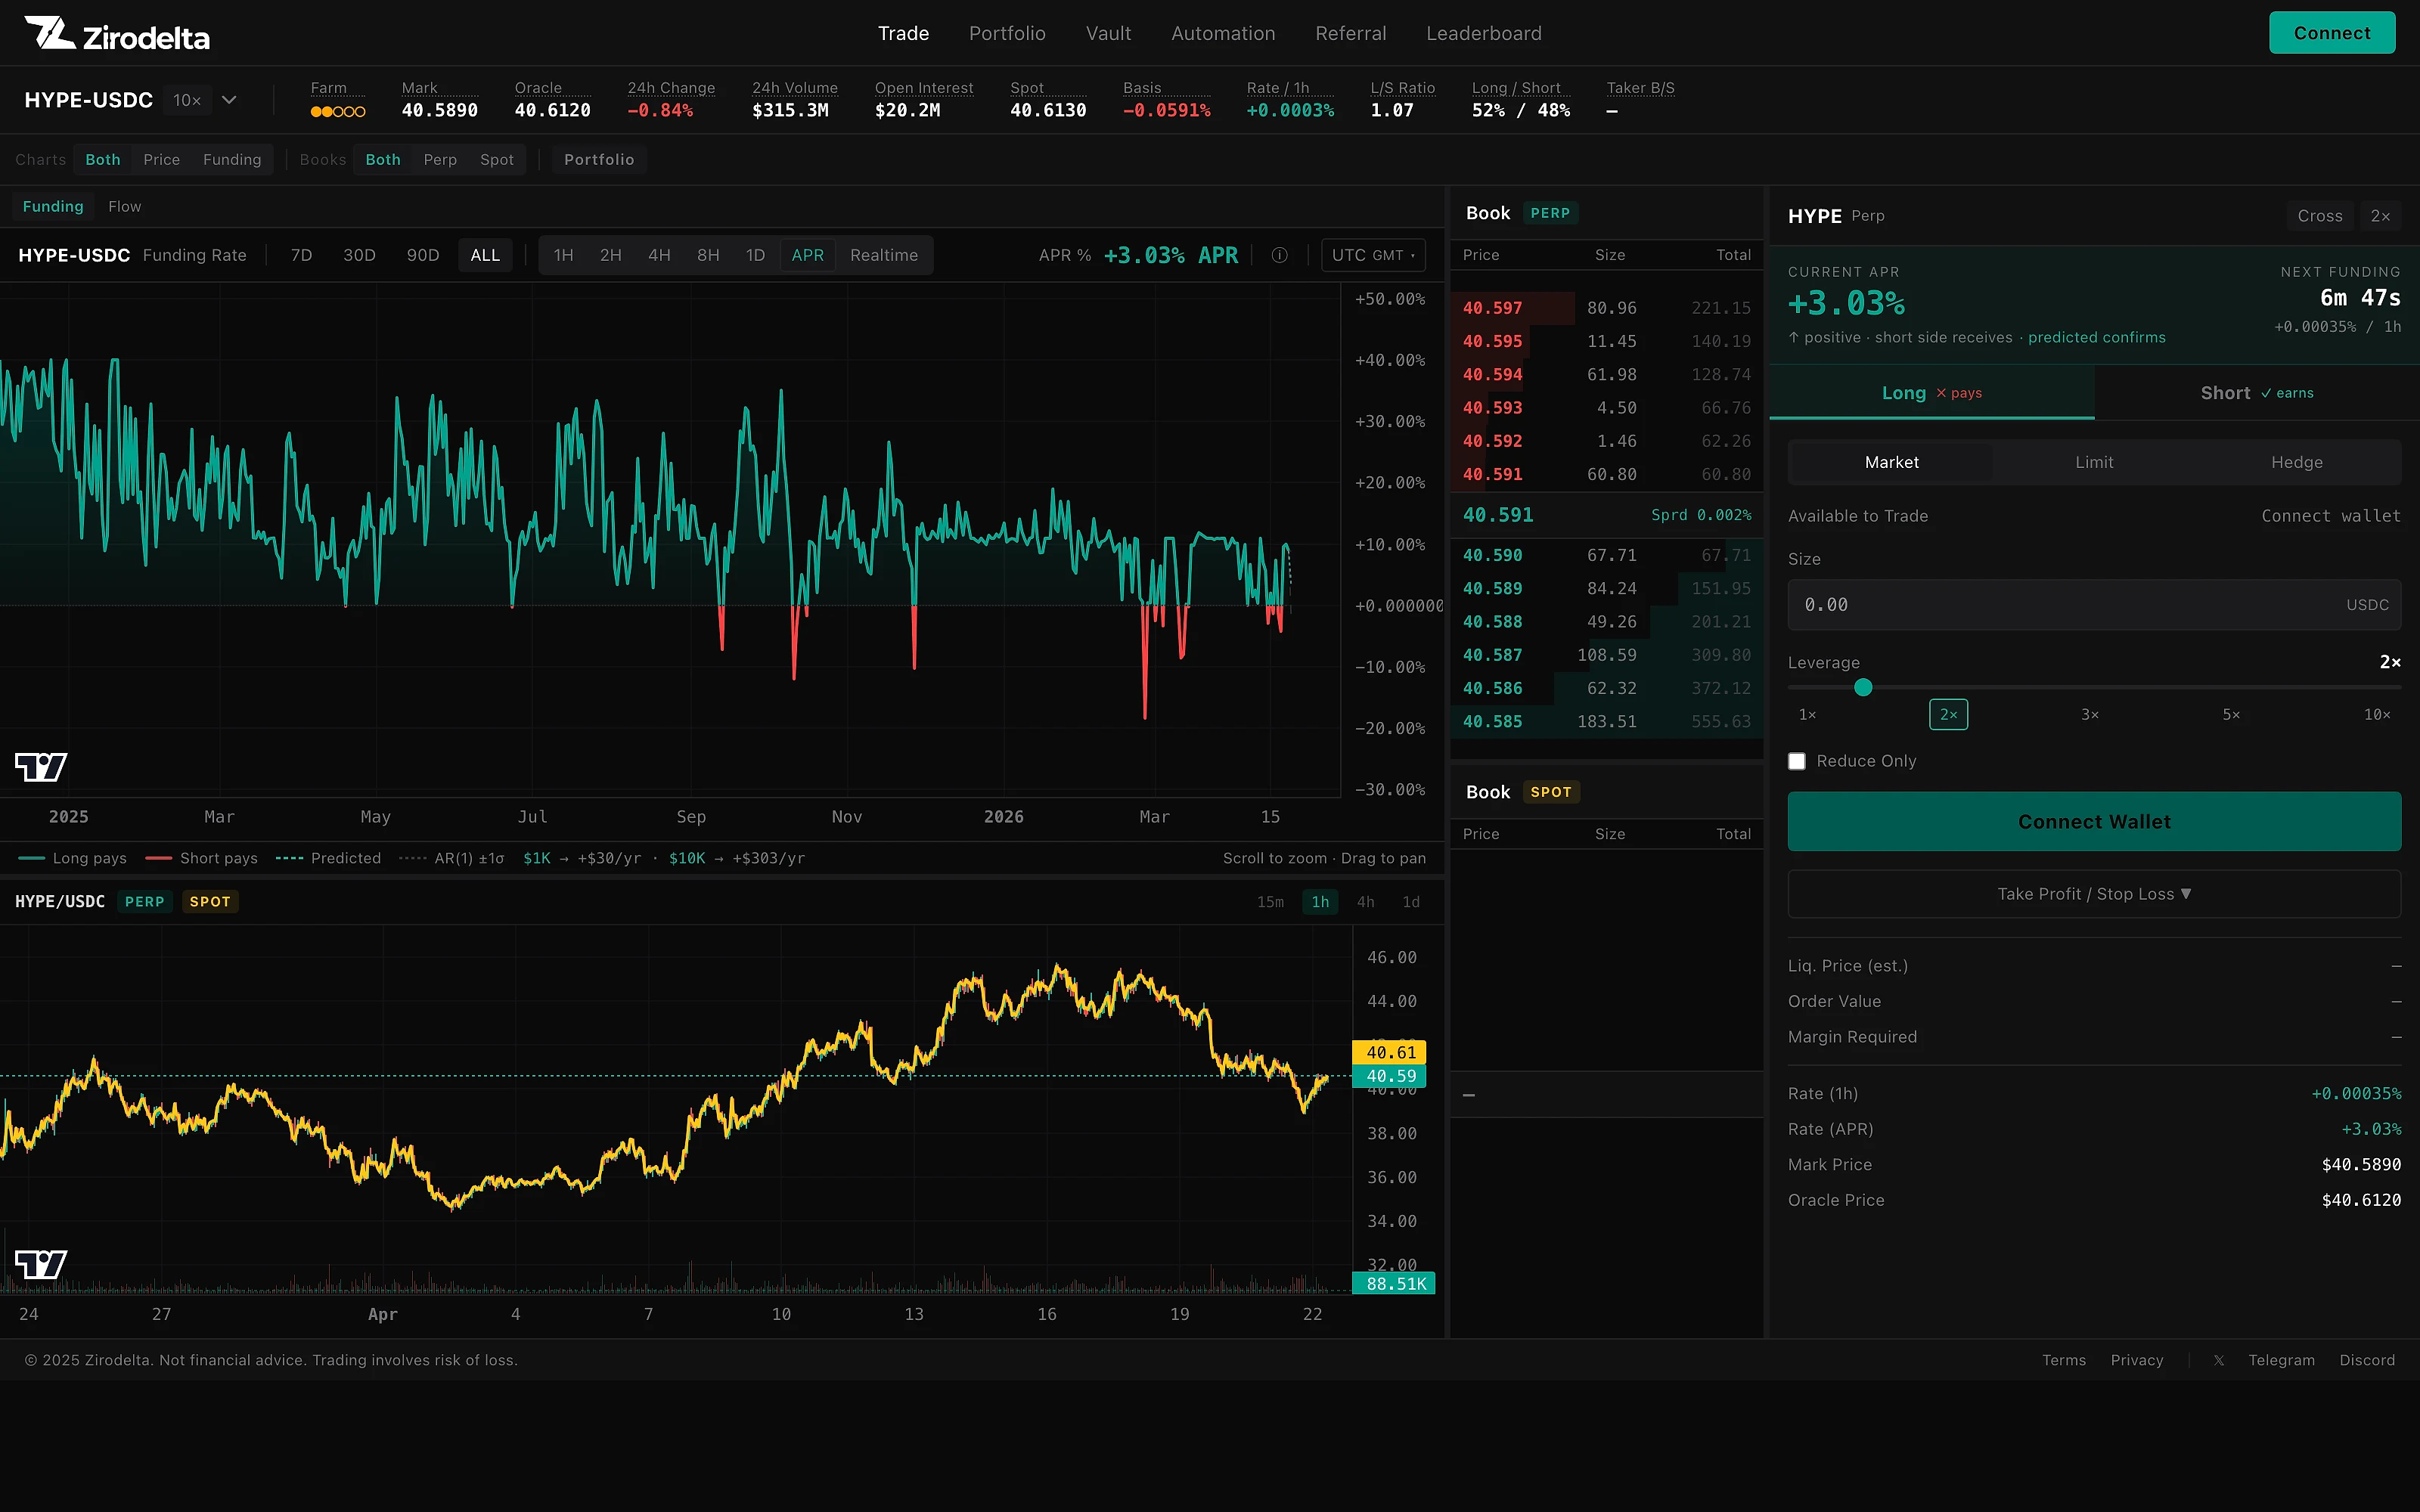Click the Farm rating dots indicator

point(338,111)
